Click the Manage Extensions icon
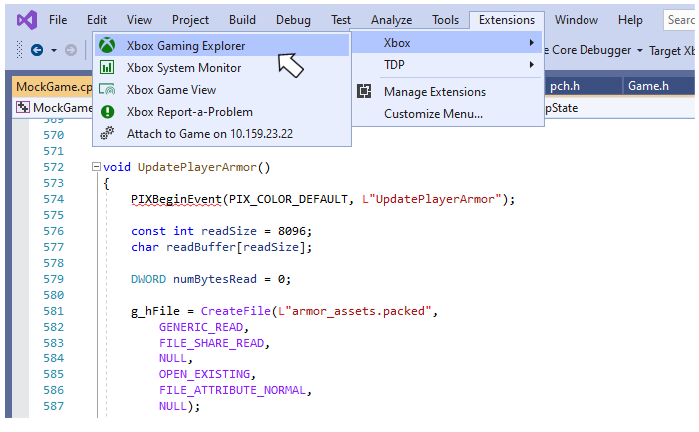 pos(364,91)
